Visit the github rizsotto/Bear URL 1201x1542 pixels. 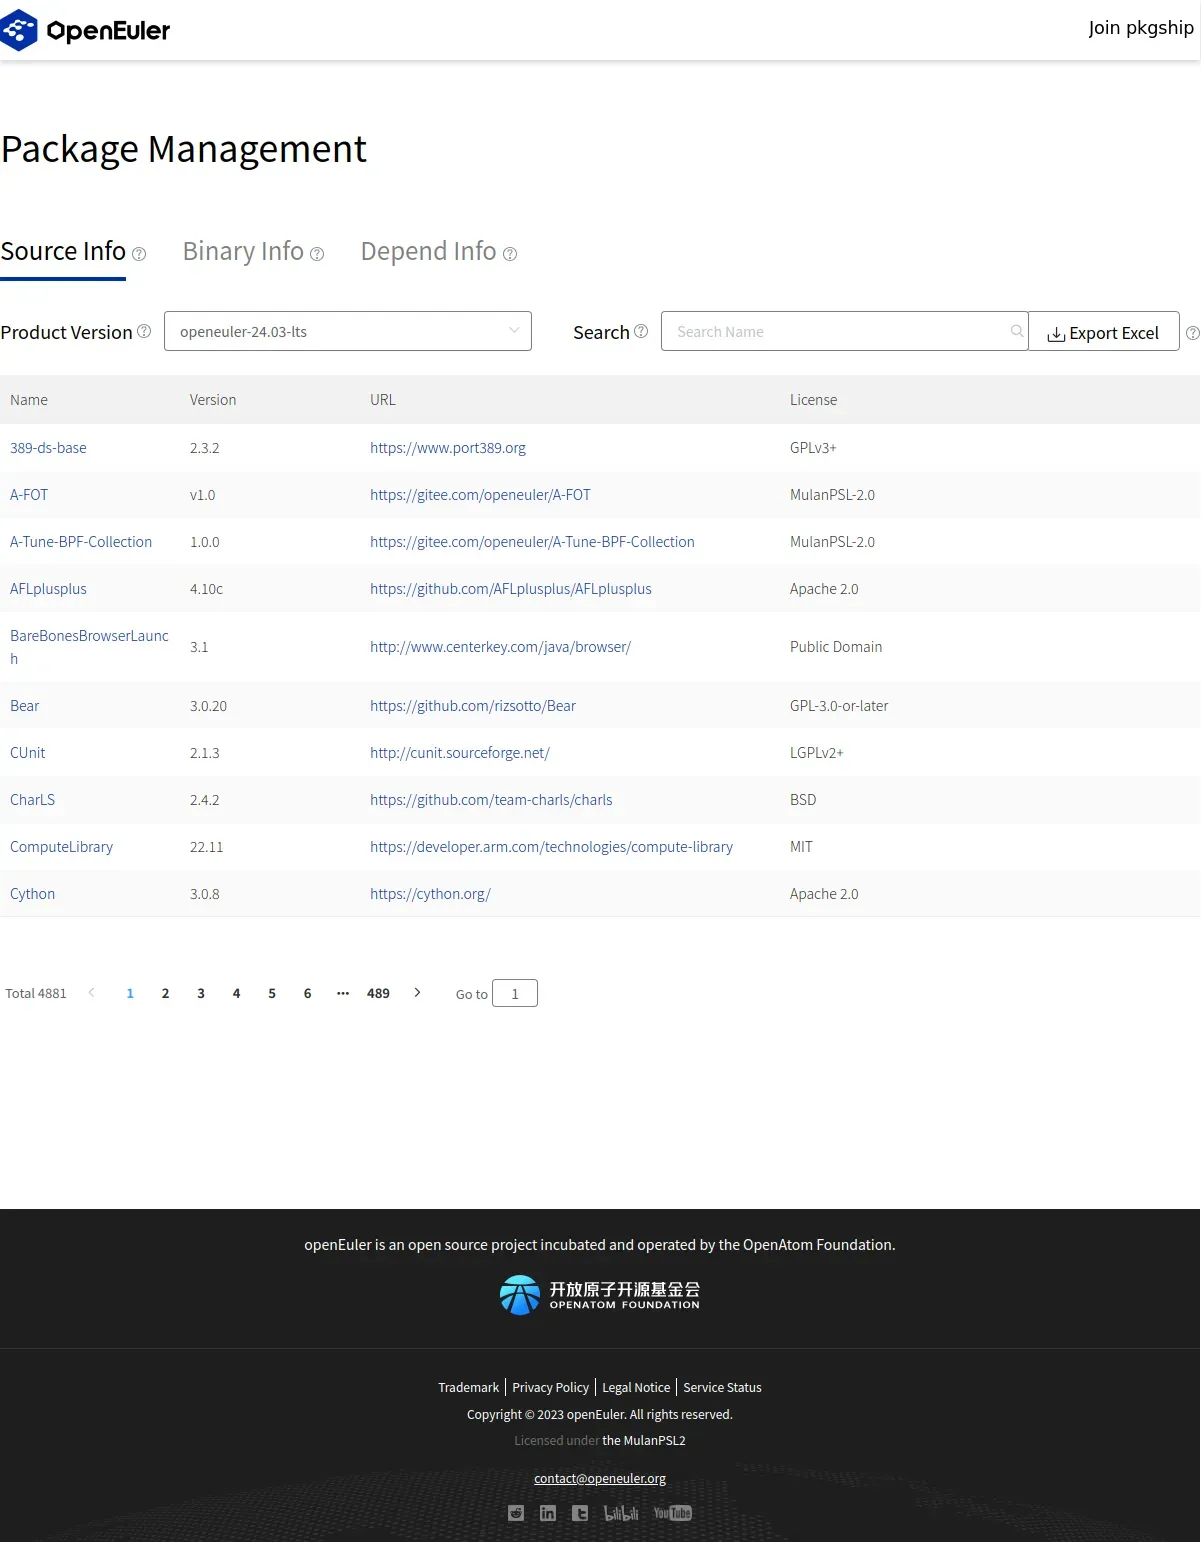click(x=473, y=706)
